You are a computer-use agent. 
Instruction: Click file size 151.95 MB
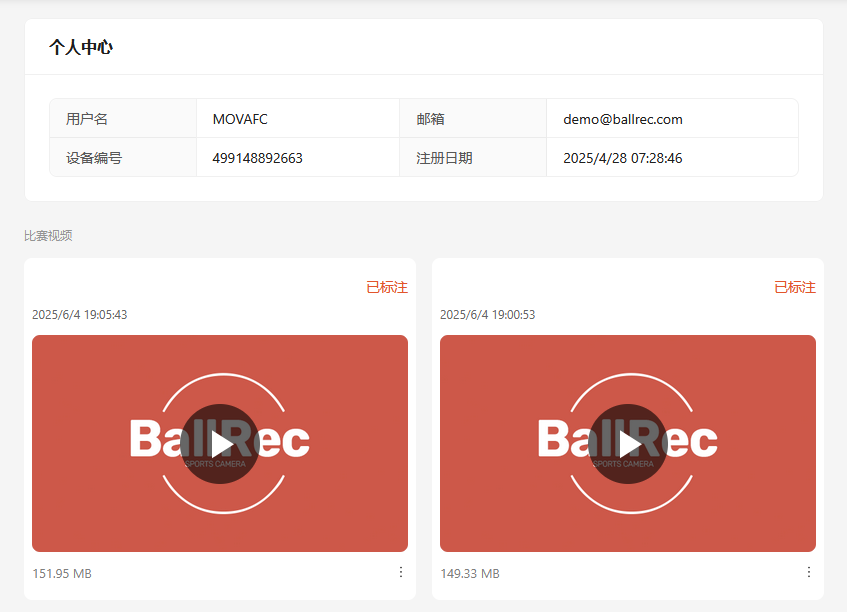pos(62,573)
